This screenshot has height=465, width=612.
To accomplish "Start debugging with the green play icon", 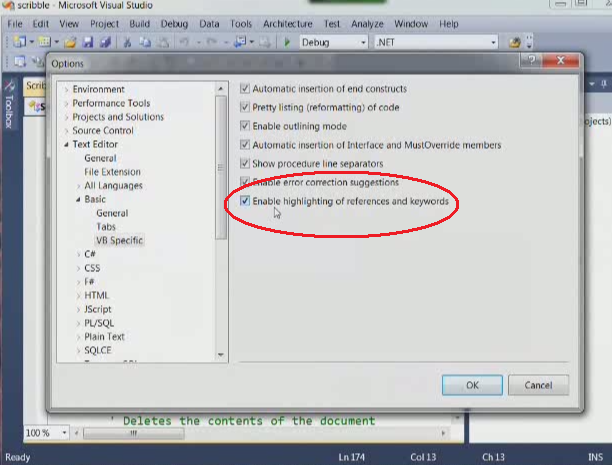I will pyautogui.click(x=287, y=42).
